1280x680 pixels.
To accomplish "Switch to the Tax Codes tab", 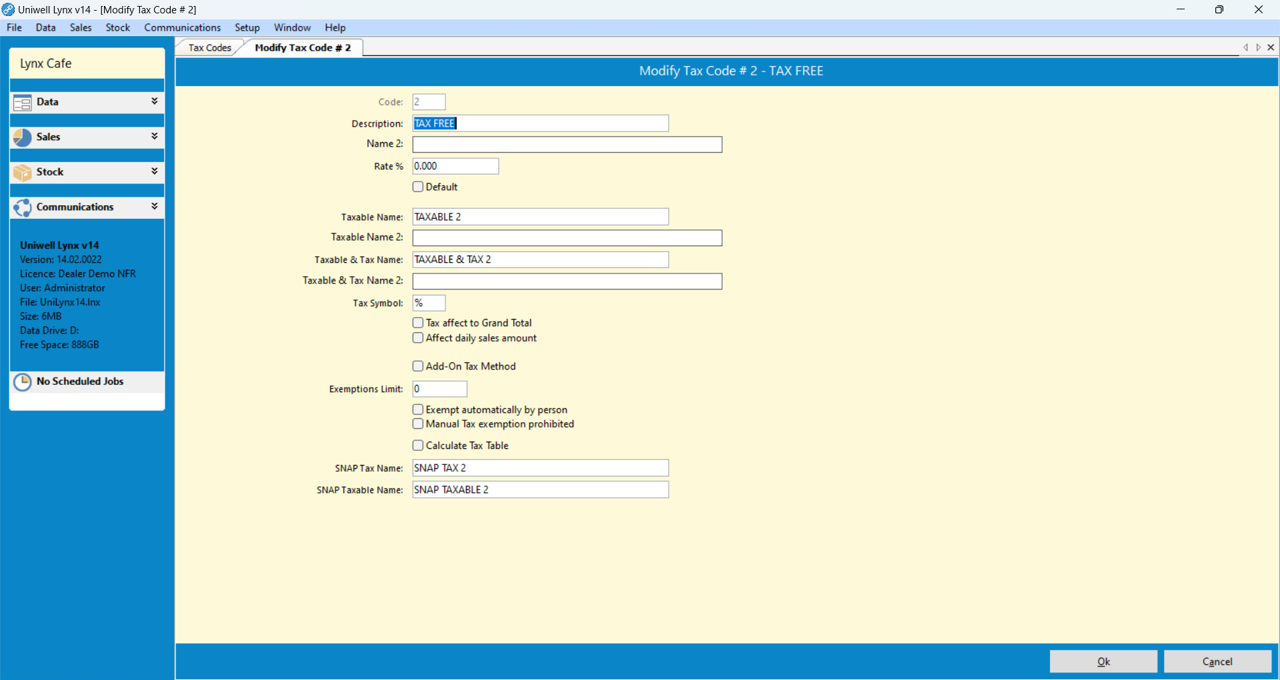I will (210, 48).
